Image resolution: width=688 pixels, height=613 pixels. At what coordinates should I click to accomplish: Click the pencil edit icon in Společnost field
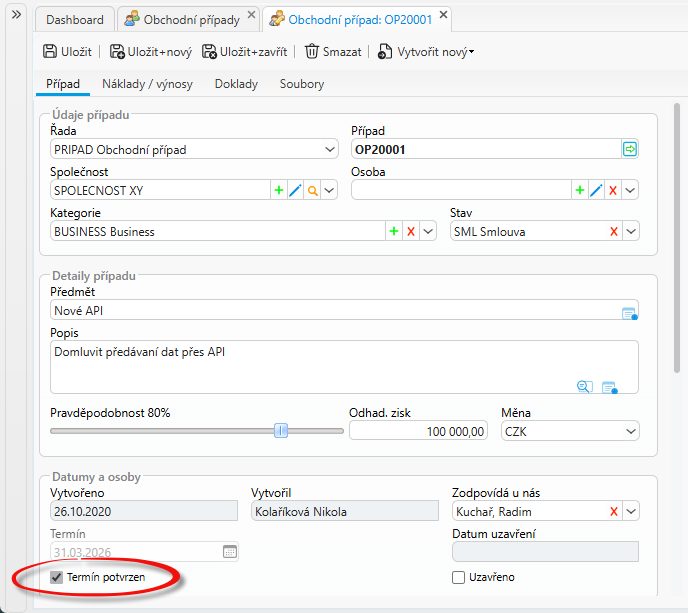pyautogui.click(x=295, y=190)
